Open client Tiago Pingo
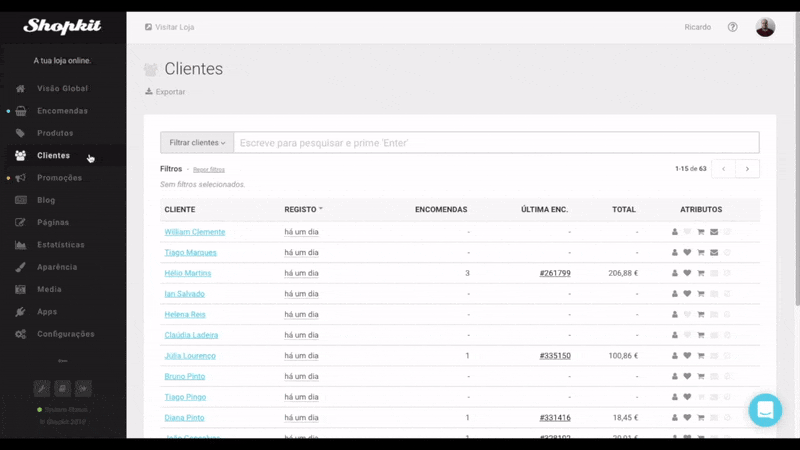This screenshot has height=450, width=800. point(185,397)
